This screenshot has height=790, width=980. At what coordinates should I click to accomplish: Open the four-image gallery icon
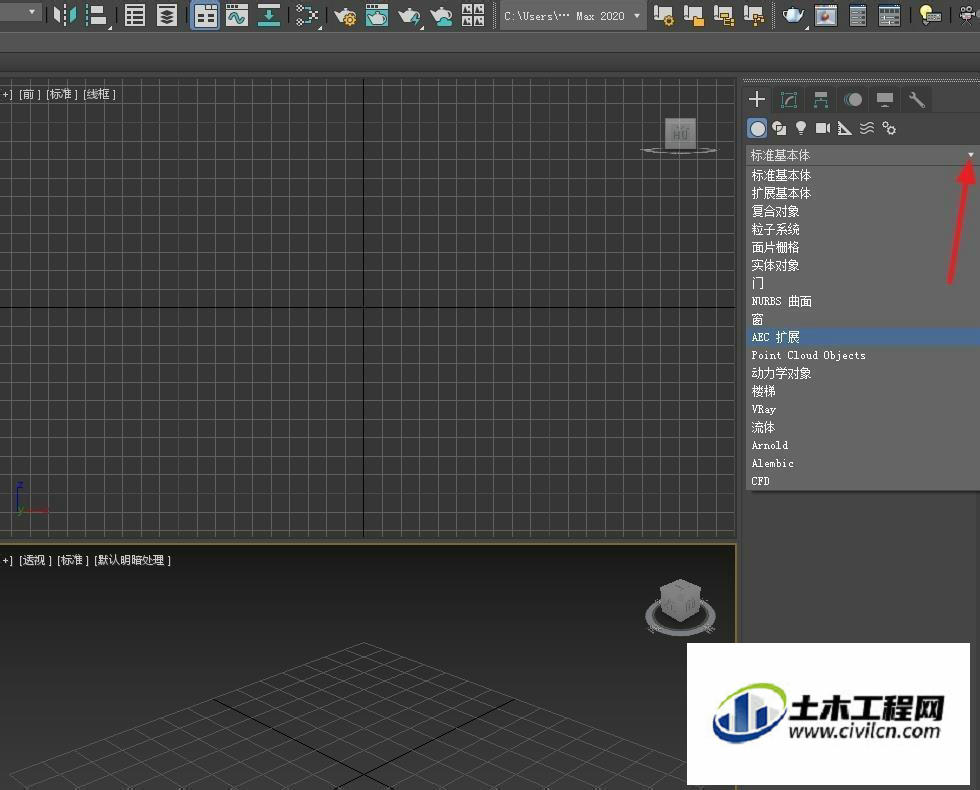tap(472, 15)
